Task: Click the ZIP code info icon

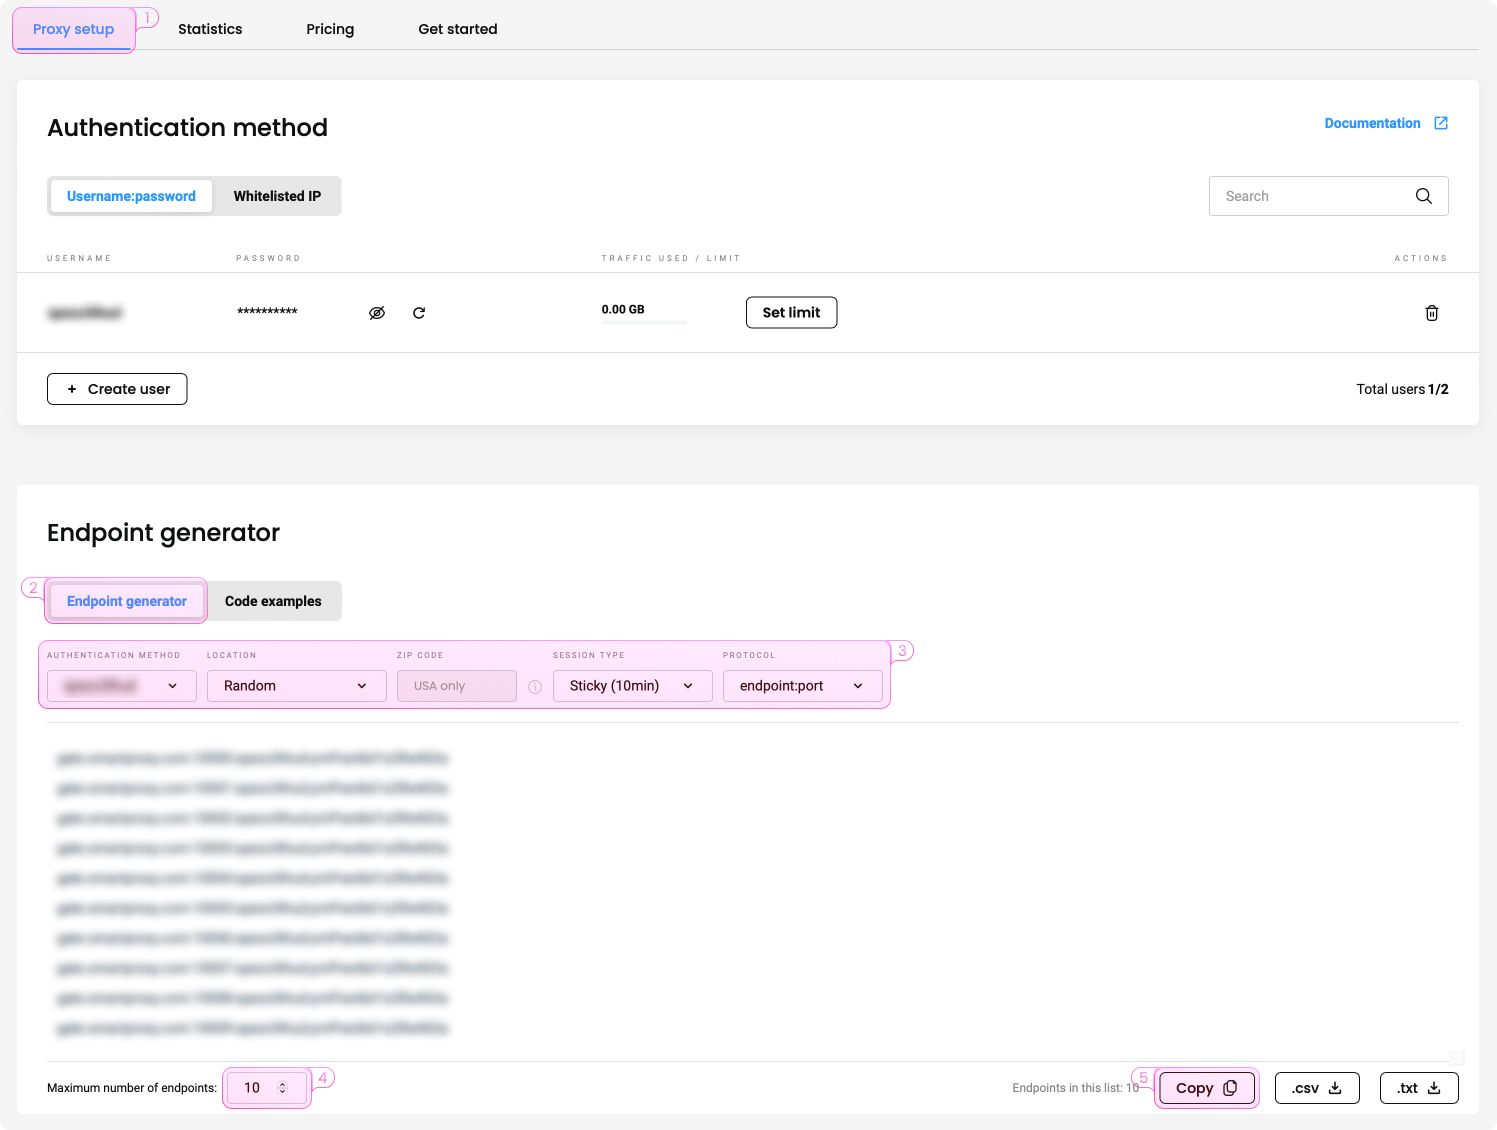Action: point(535,687)
